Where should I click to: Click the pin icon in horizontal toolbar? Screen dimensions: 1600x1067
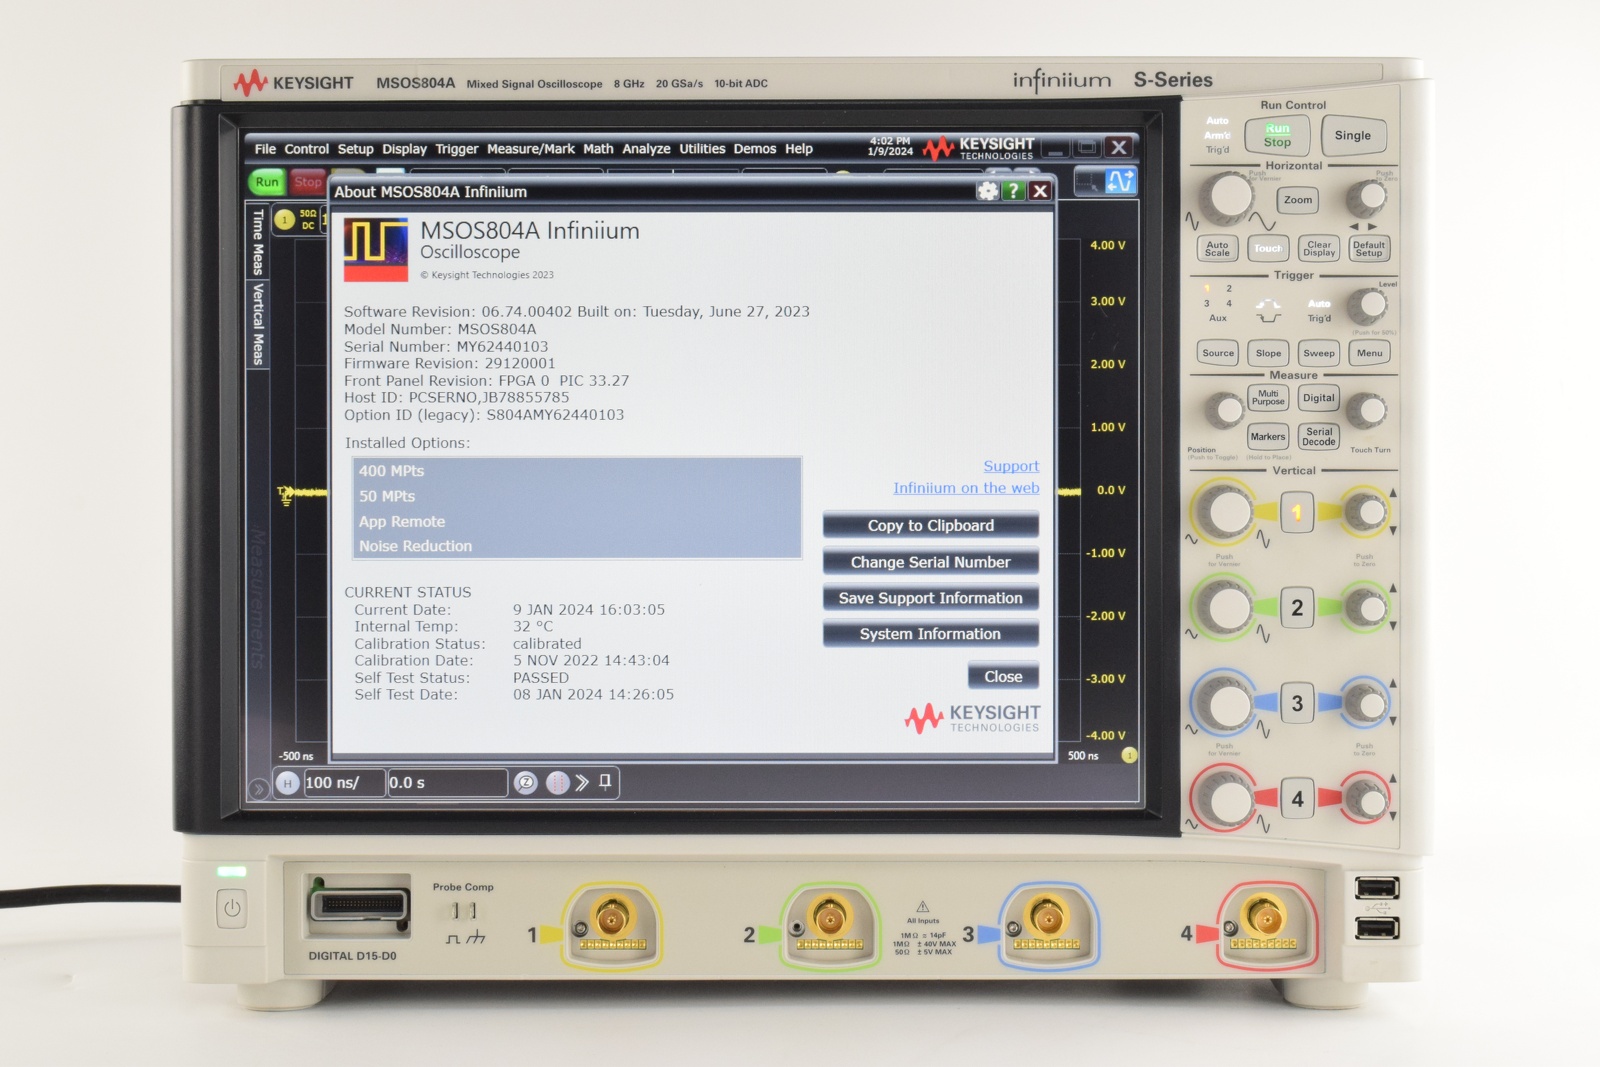[x=605, y=782]
